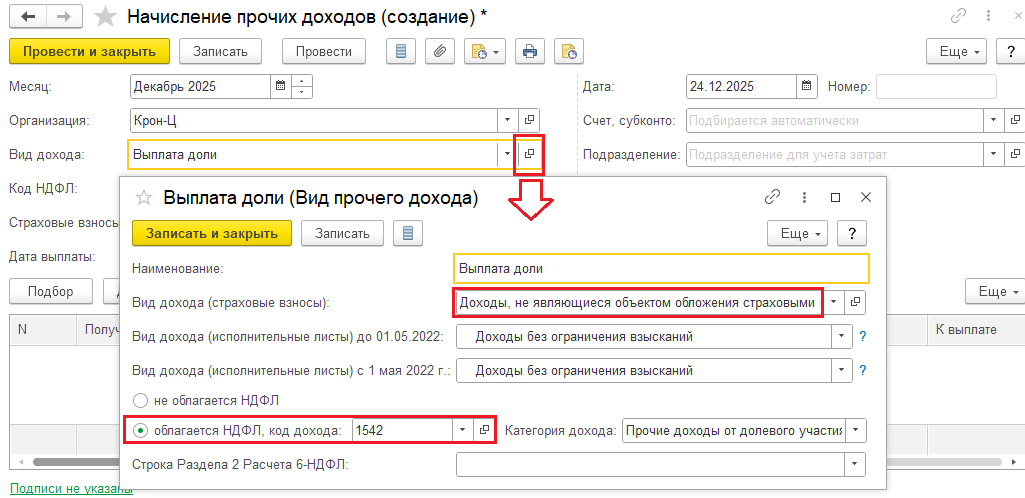The height and width of the screenshot is (498, 1025).
Task: Click the Строка Раздела 2 Расчета 6-НДФЛ field
Action: pyautogui.click(x=651, y=465)
